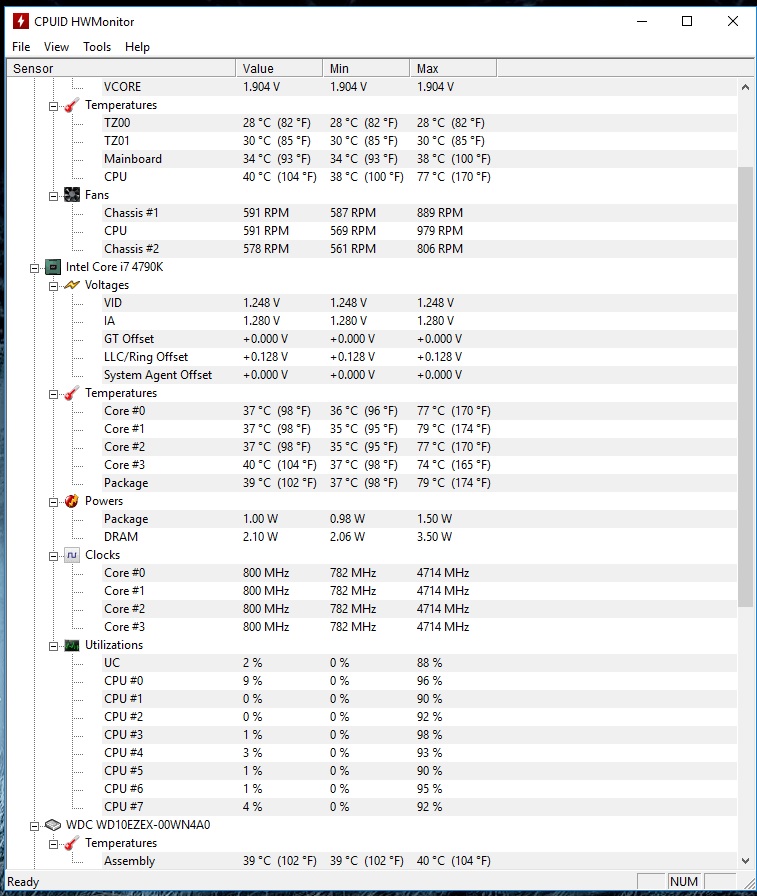The height and width of the screenshot is (896, 757).
Task: Select the DRAM power row
Action: click(121, 537)
